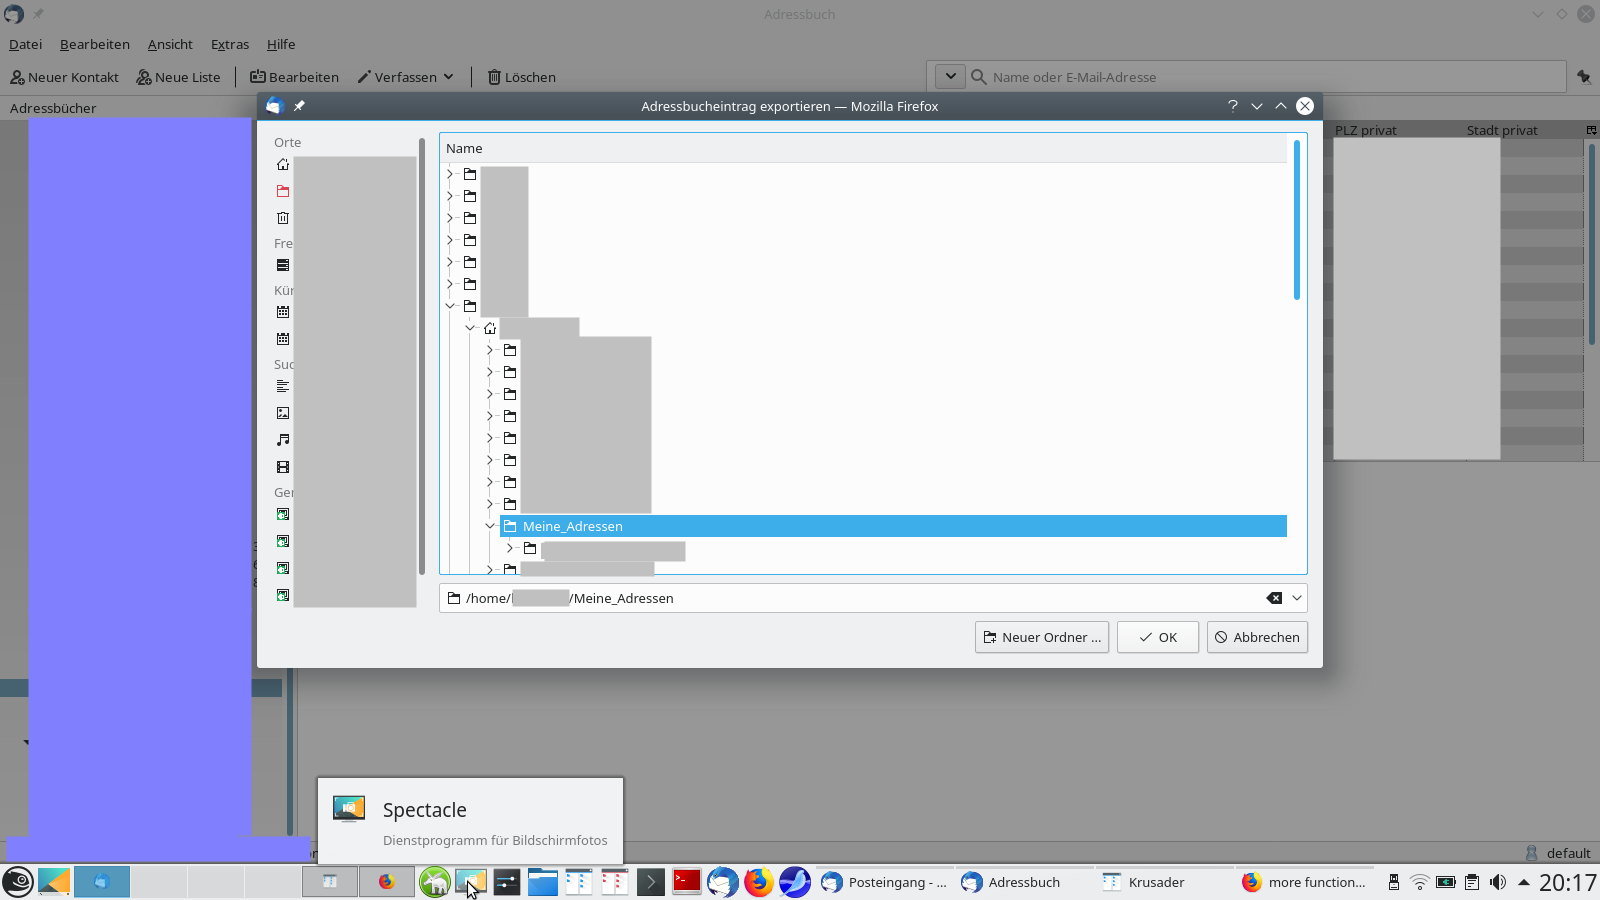This screenshot has width=1600, height=900.
Task: Select the hard drive place icon
Action: pyautogui.click(x=283, y=265)
